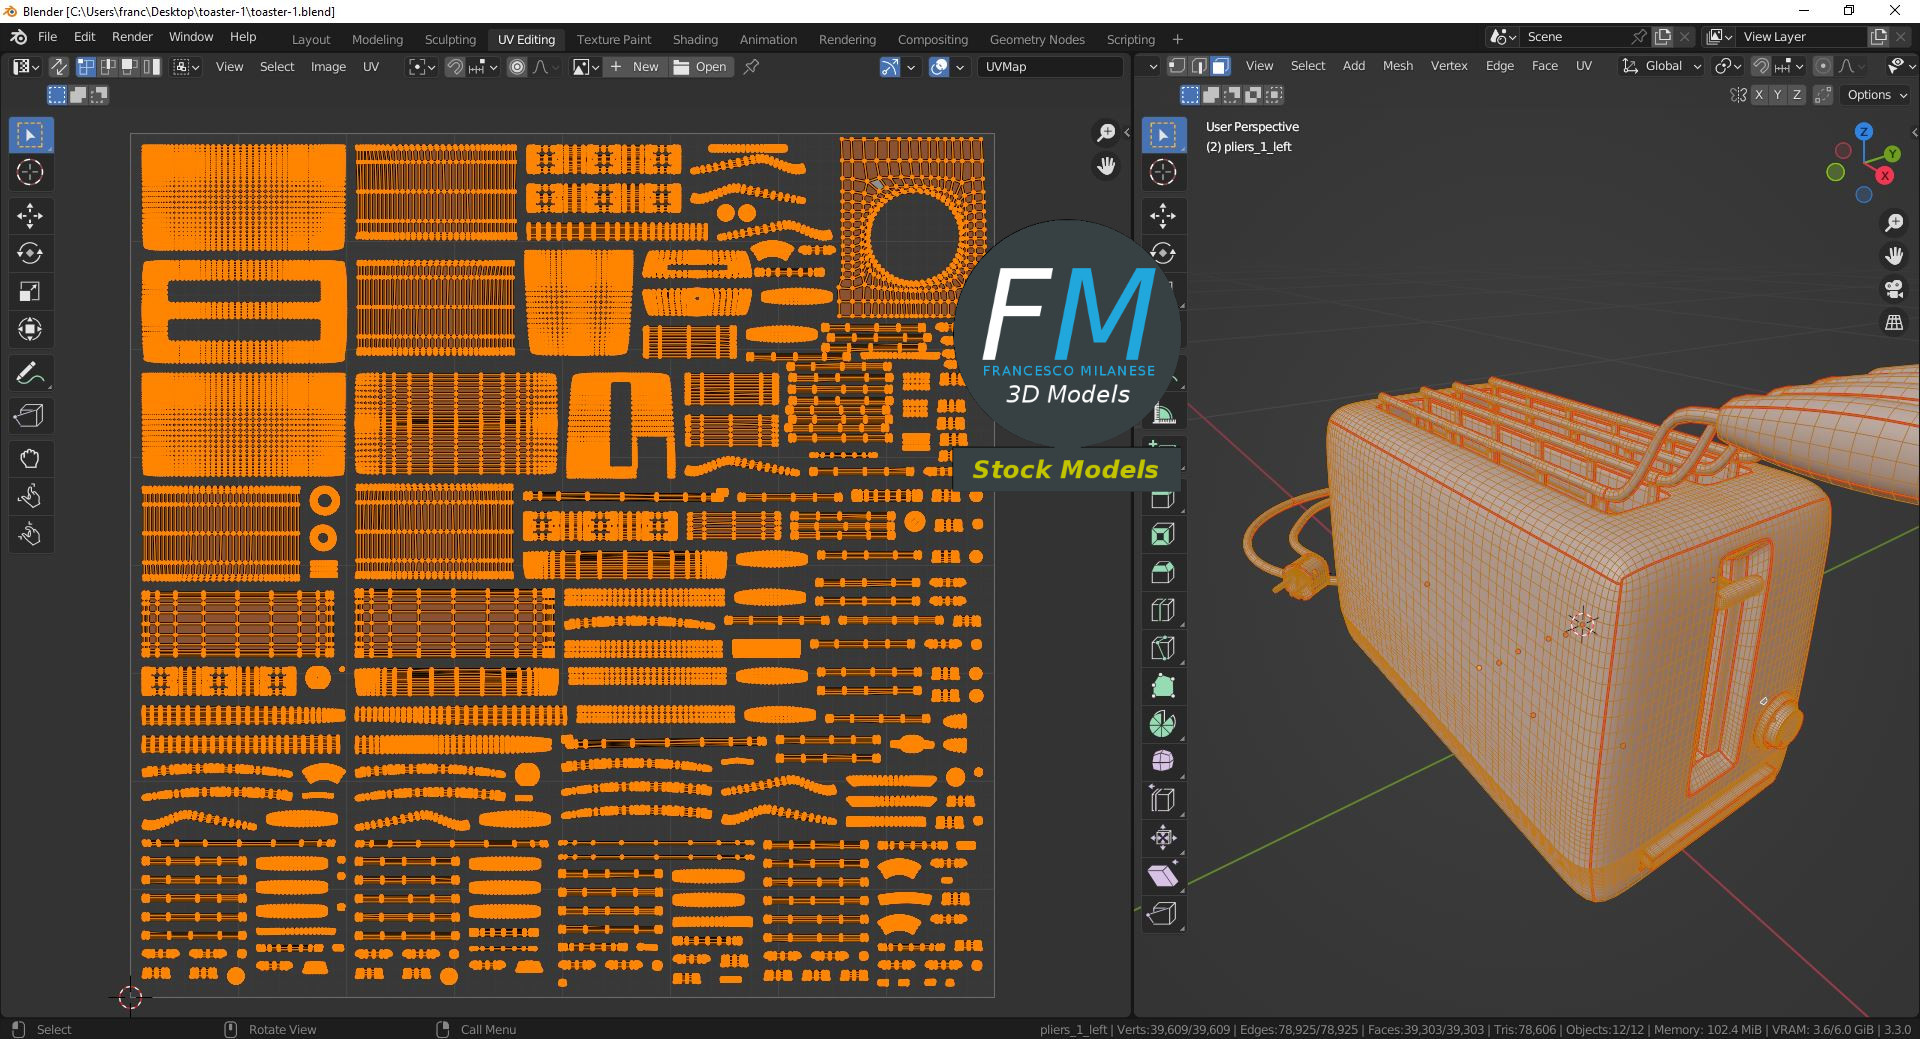Pick the Poly Build tool

1162,687
